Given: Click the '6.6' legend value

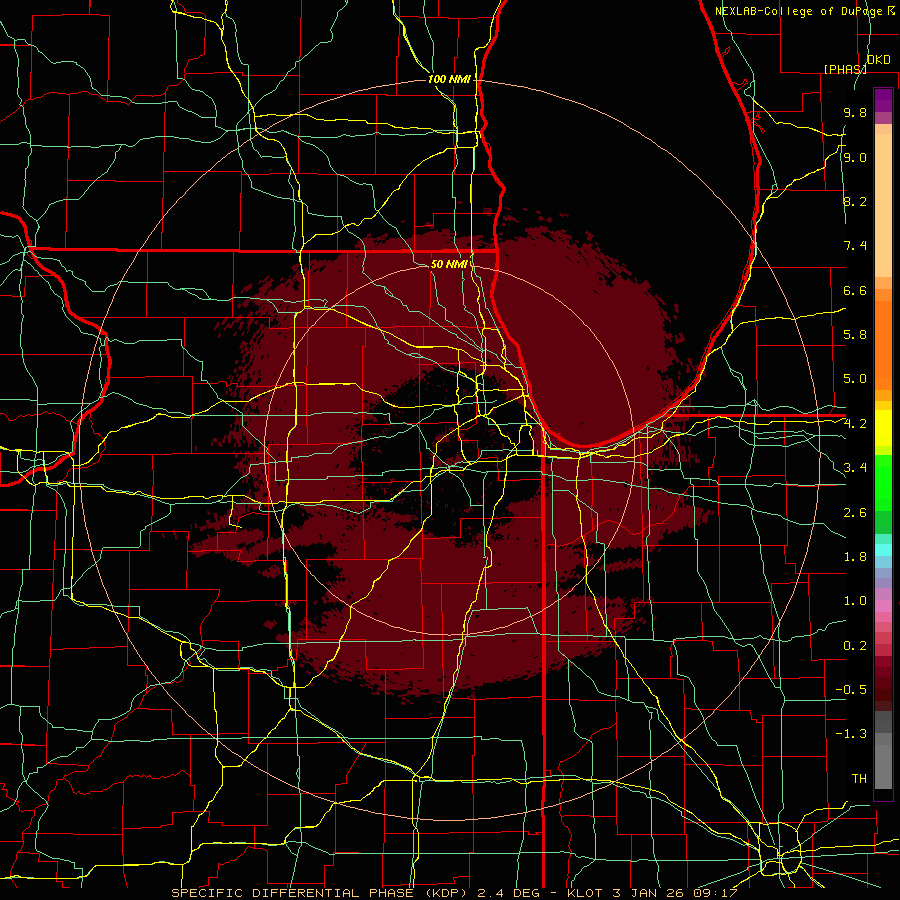Looking at the screenshot, I should (x=855, y=290).
